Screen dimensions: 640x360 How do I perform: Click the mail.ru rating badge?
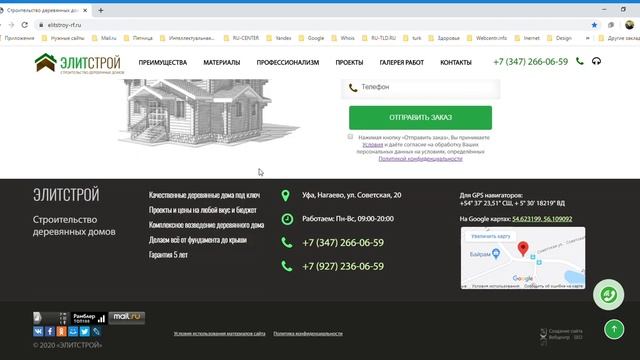[x=127, y=318]
